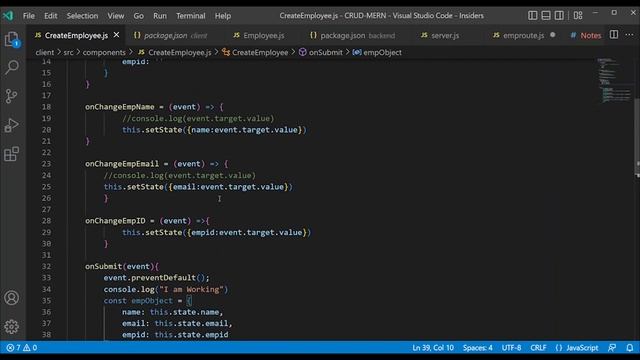This screenshot has width=640, height=360.
Task: Change encoding via UTF-8 indicator
Action: pyautogui.click(x=511, y=348)
